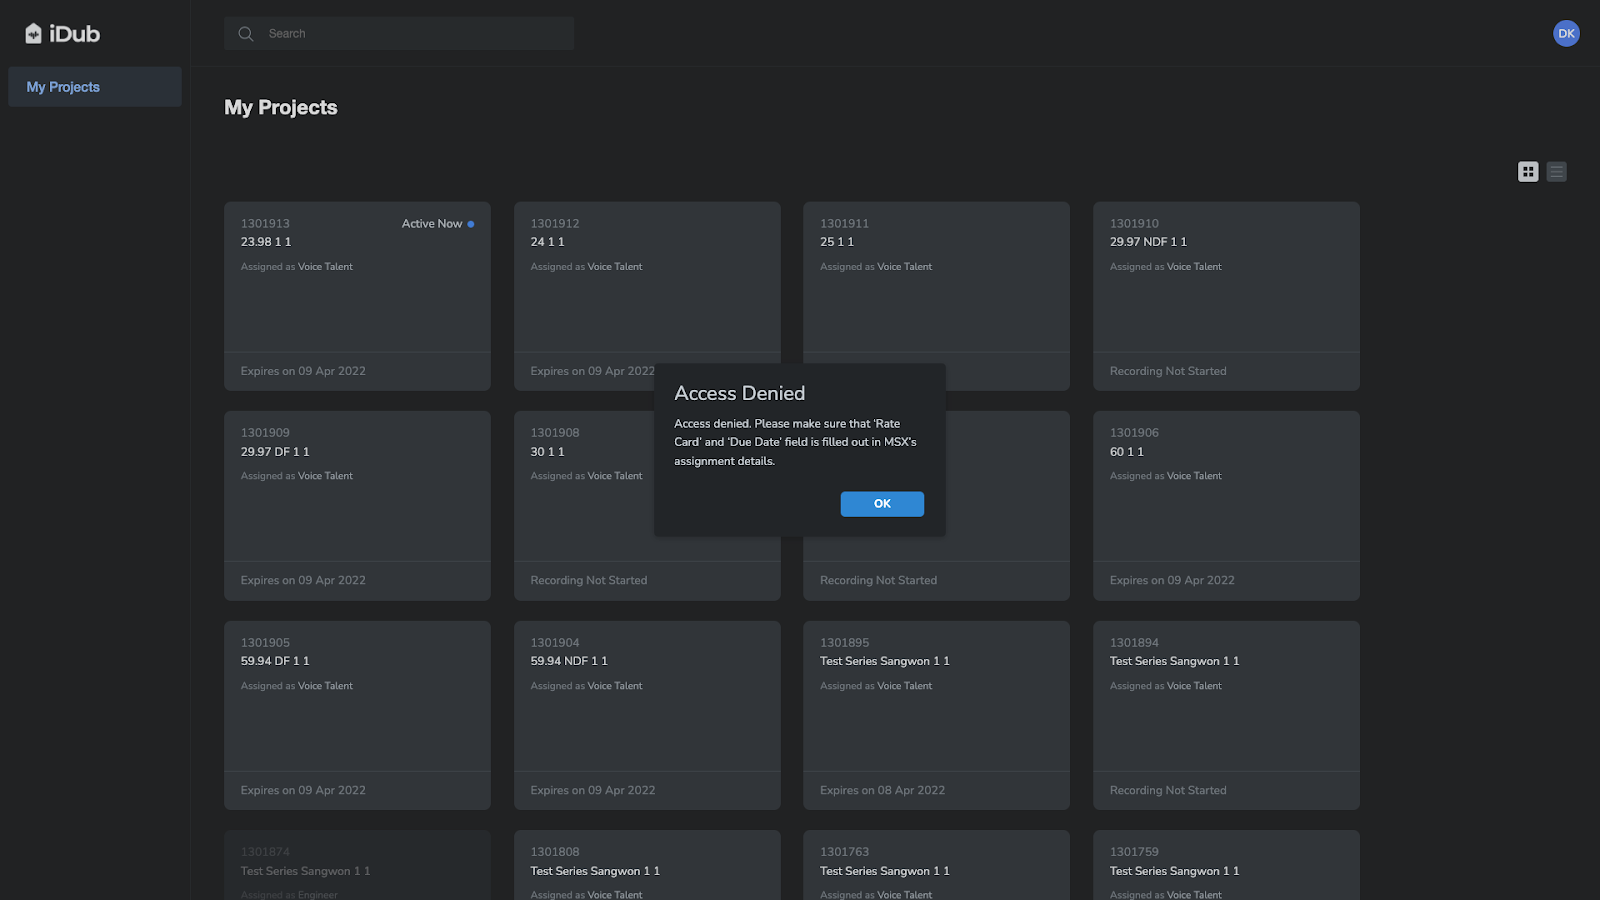Open project card 1301910
The height and width of the screenshot is (900, 1600).
pyautogui.click(x=1226, y=296)
